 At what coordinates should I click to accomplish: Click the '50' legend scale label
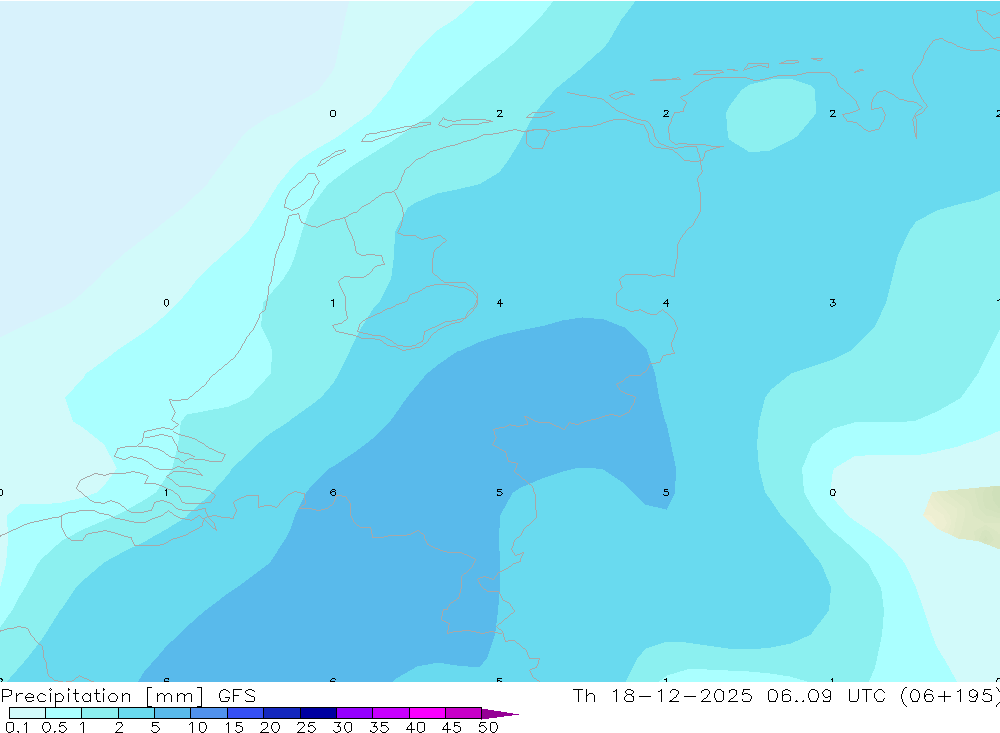tap(488, 727)
